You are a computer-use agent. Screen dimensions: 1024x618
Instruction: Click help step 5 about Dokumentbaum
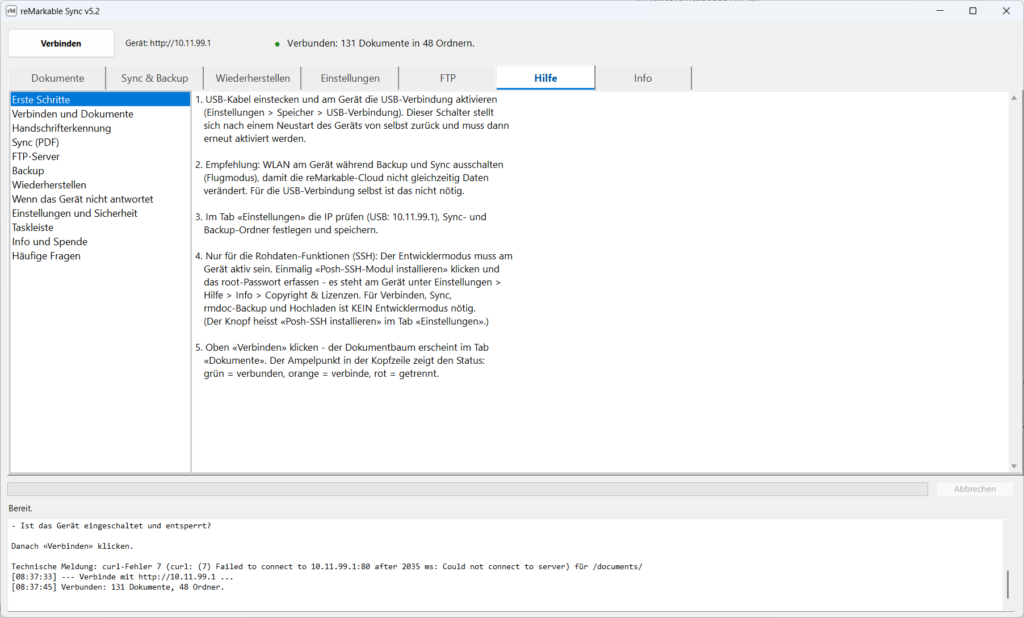342,361
